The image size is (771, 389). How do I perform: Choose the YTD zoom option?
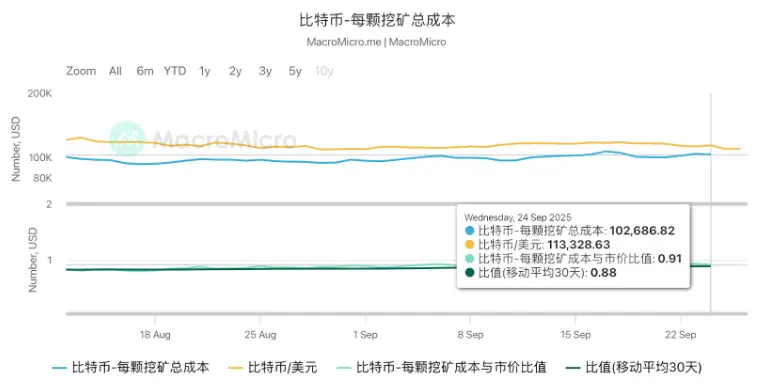point(175,71)
